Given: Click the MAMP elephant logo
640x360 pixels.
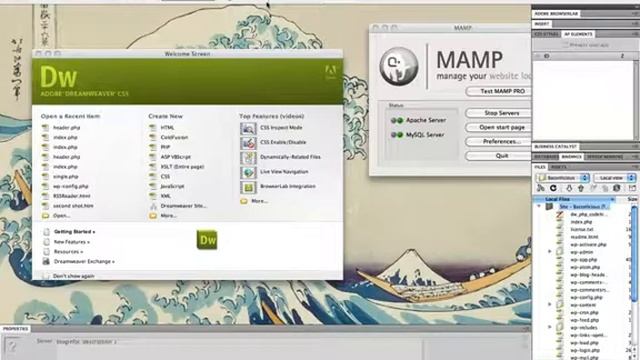Looking at the screenshot, I should coord(399,67).
